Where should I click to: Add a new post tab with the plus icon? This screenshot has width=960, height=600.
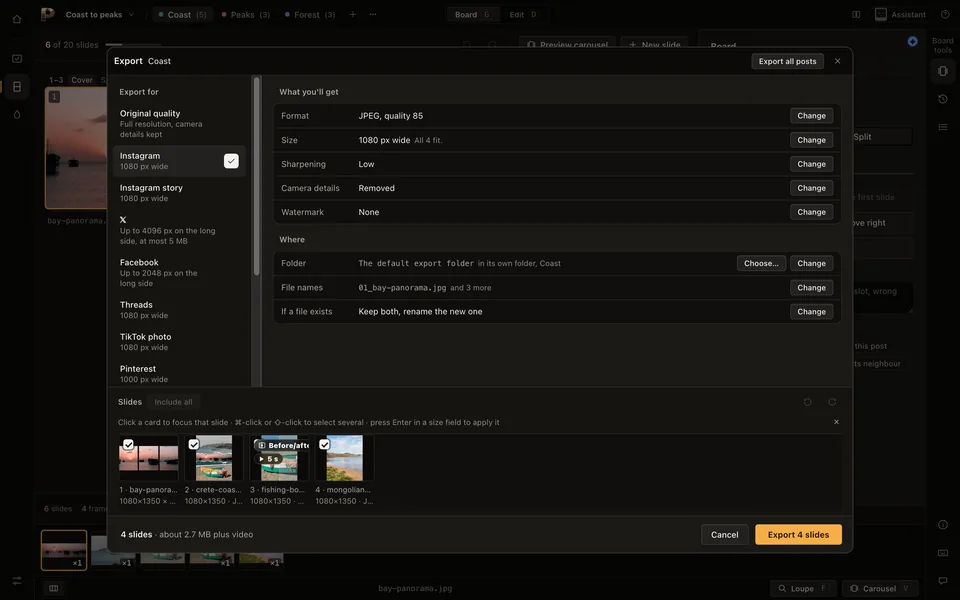point(353,15)
